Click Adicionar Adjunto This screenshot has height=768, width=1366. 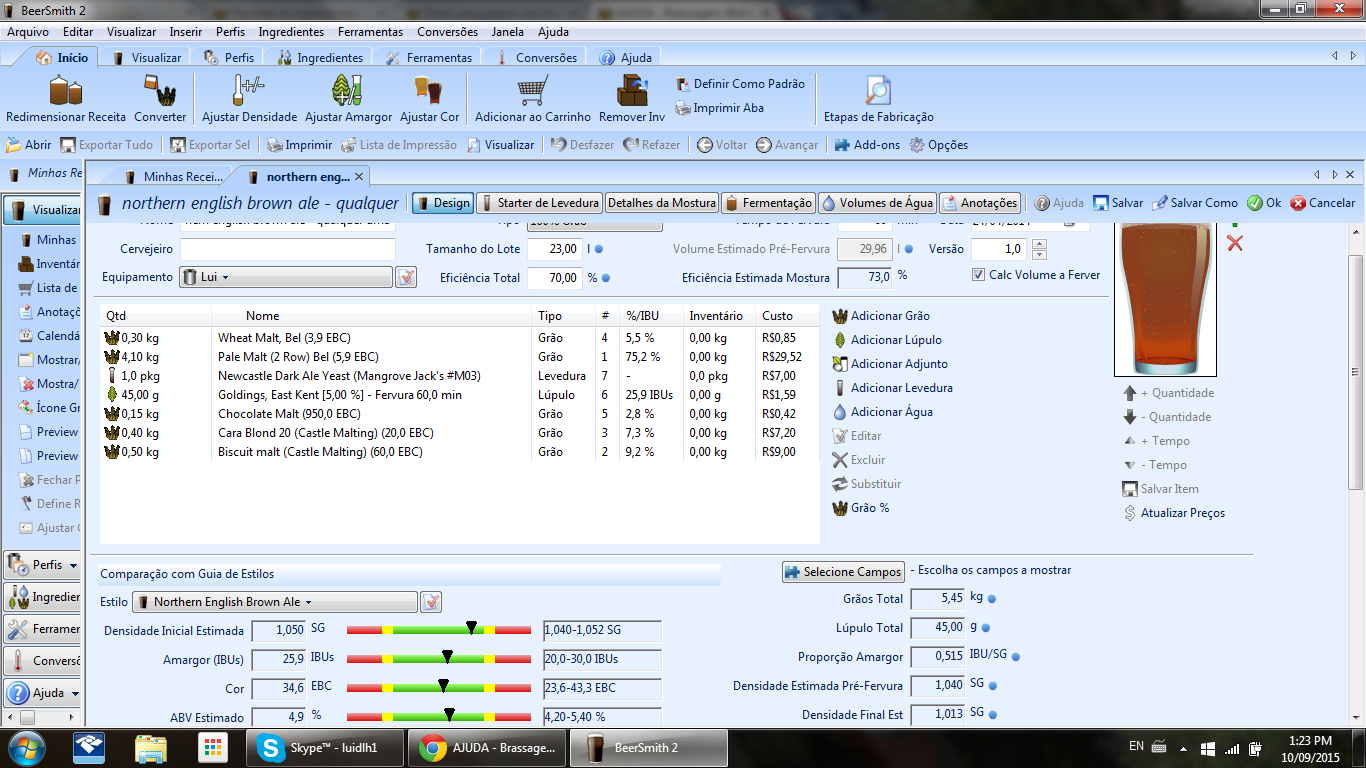click(890, 364)
